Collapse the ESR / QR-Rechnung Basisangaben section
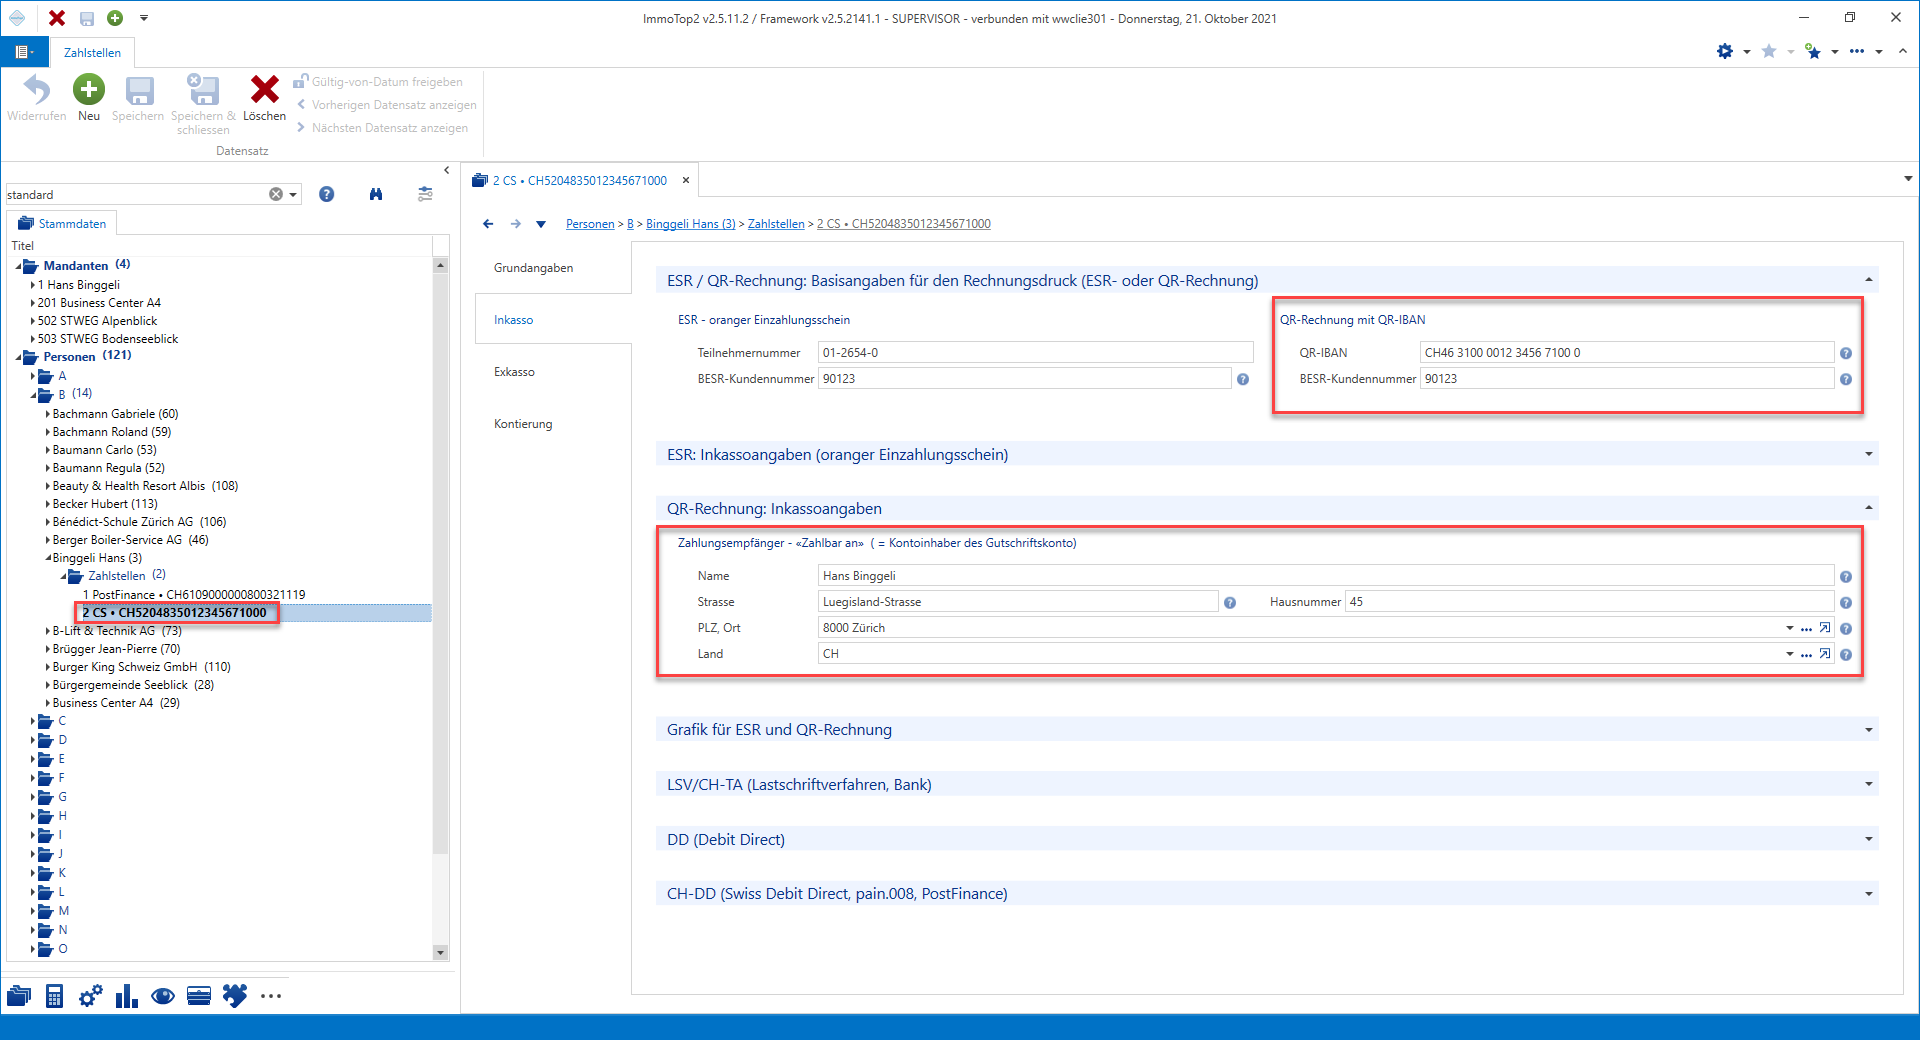The image size is (1920, 1040). click(x=1868, y=280)
